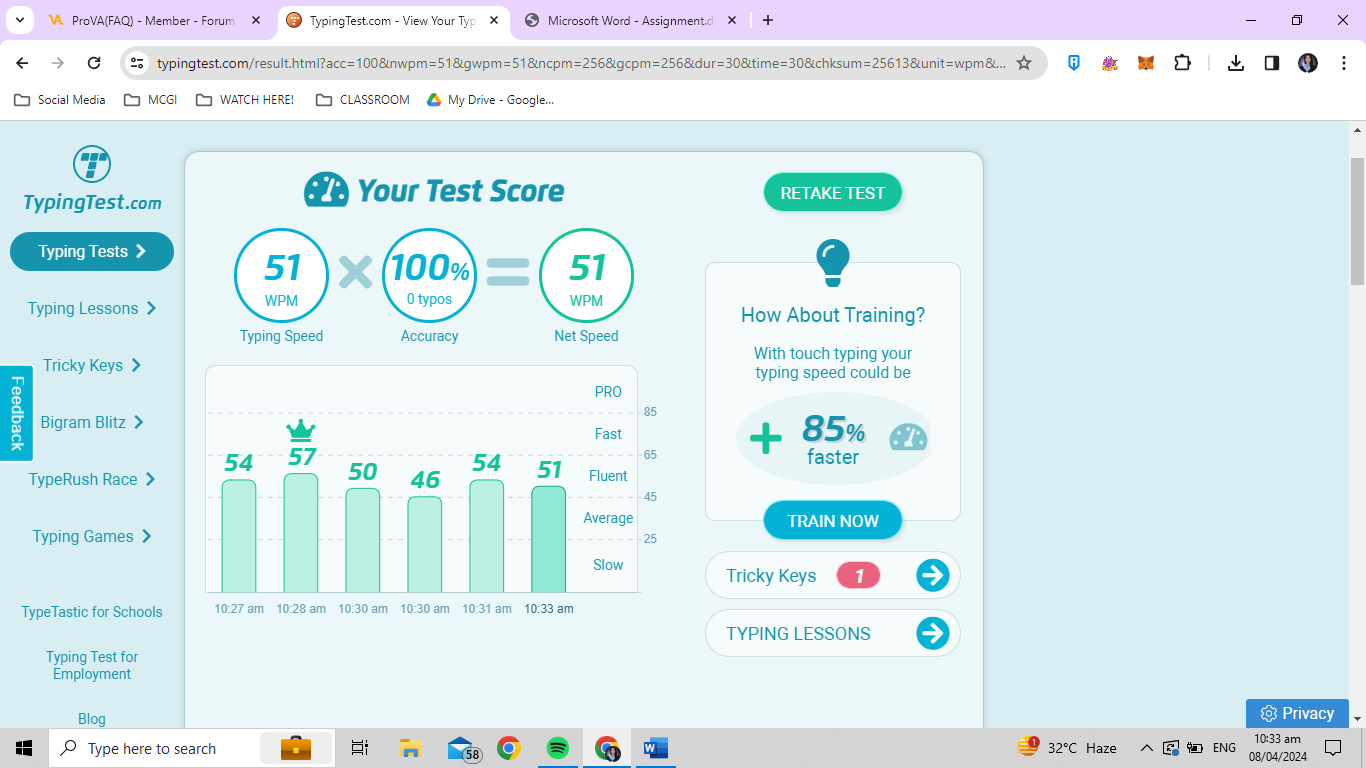The height and width of the screenshot is (768, 1366).
Task: Click the TypingTest.com logo in sidebar
Action: pos(92,180)
